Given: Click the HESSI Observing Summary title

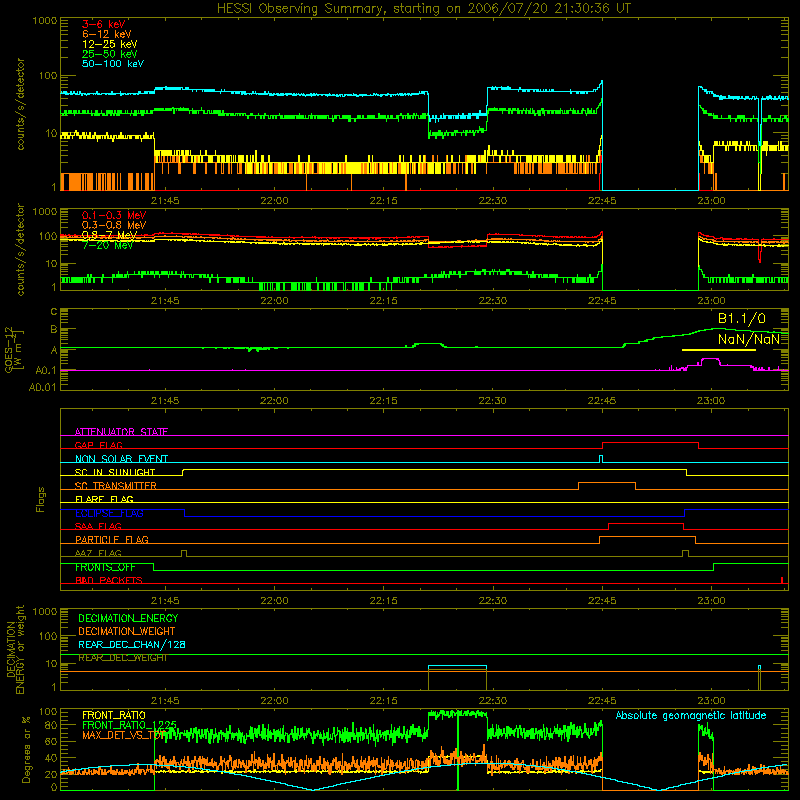Looking at the screenshot, I should (424, 9).
